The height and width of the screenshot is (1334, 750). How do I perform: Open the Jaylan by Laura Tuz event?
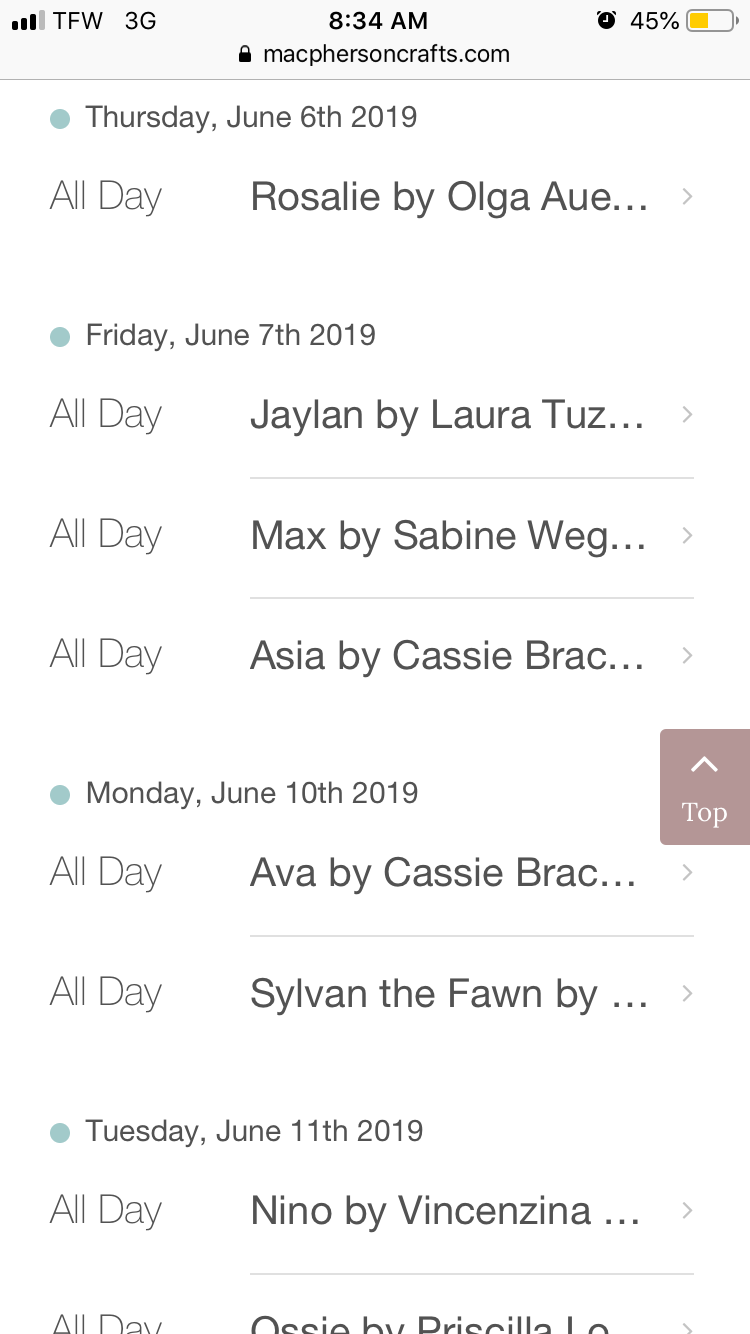446,415
